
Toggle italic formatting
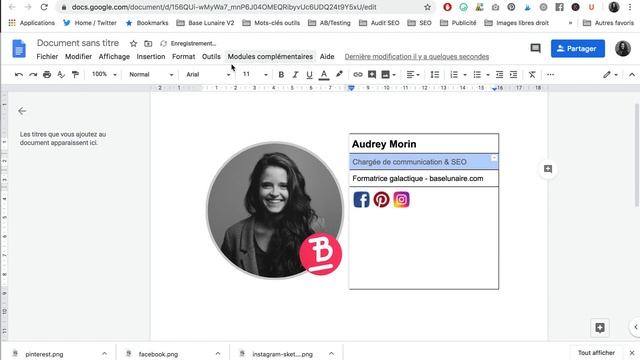tap(295, 75)
